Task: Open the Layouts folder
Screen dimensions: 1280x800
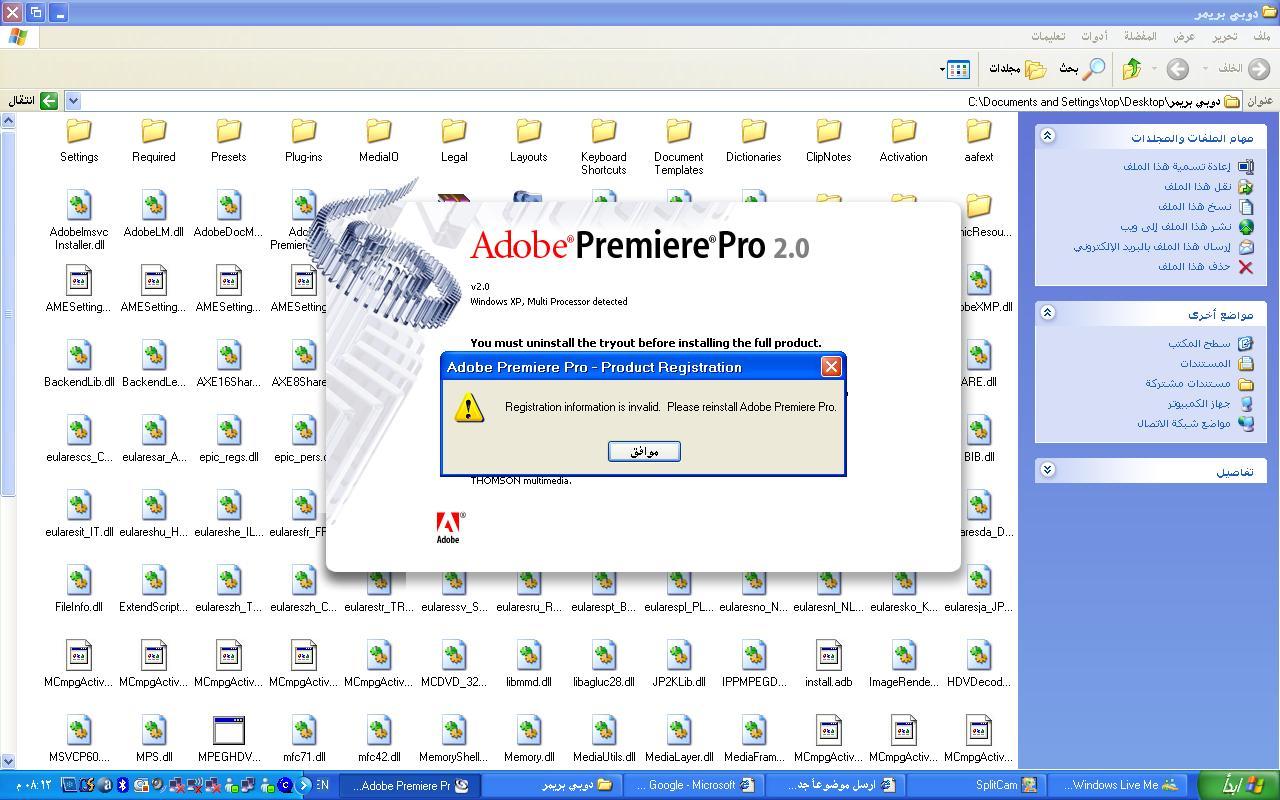Action: pyautogui.click(x=529, y=140)
